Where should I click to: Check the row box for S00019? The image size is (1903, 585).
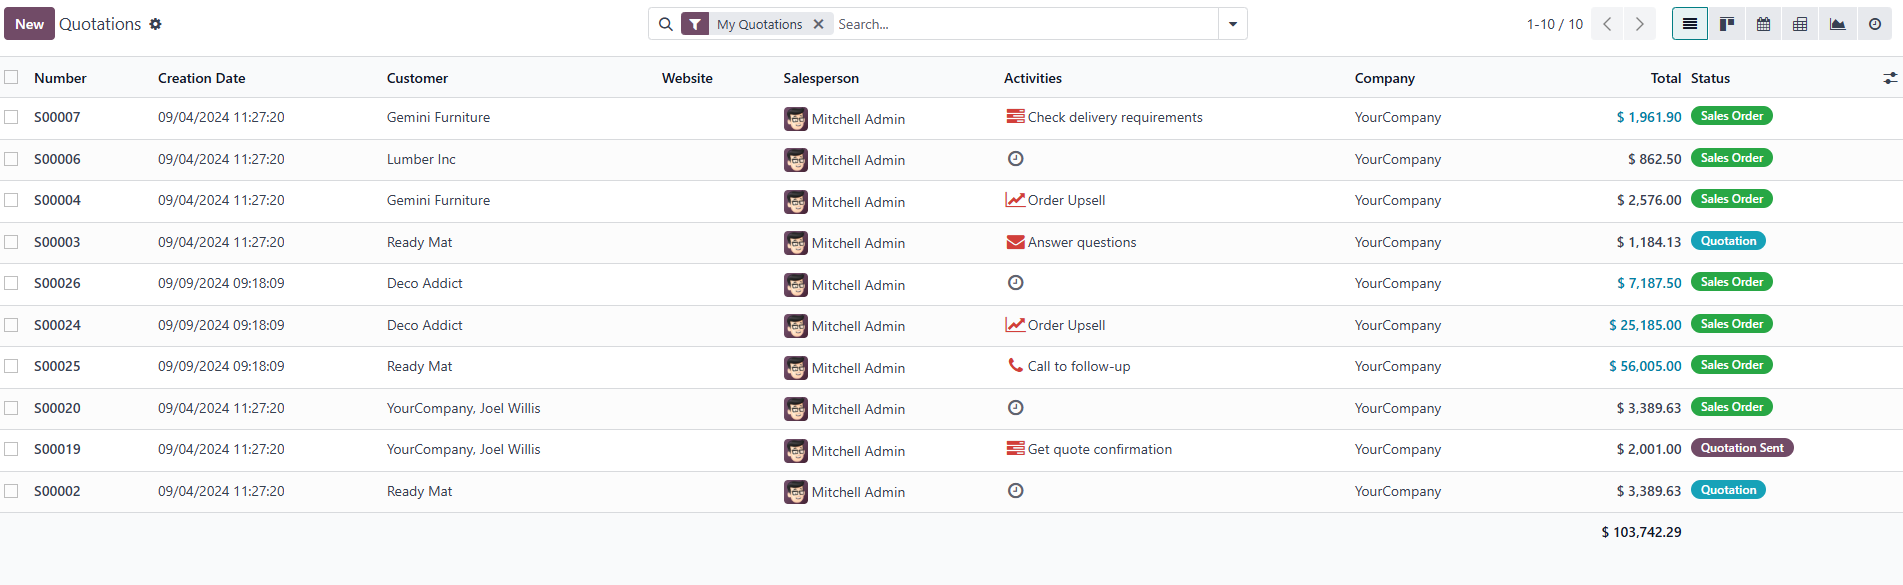pos(11,449)
